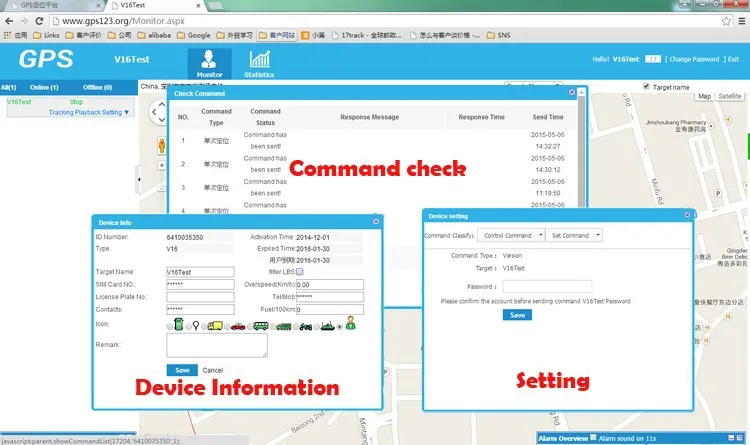Switch map to Map view
750x445 pixels.
tap(704, 96)
